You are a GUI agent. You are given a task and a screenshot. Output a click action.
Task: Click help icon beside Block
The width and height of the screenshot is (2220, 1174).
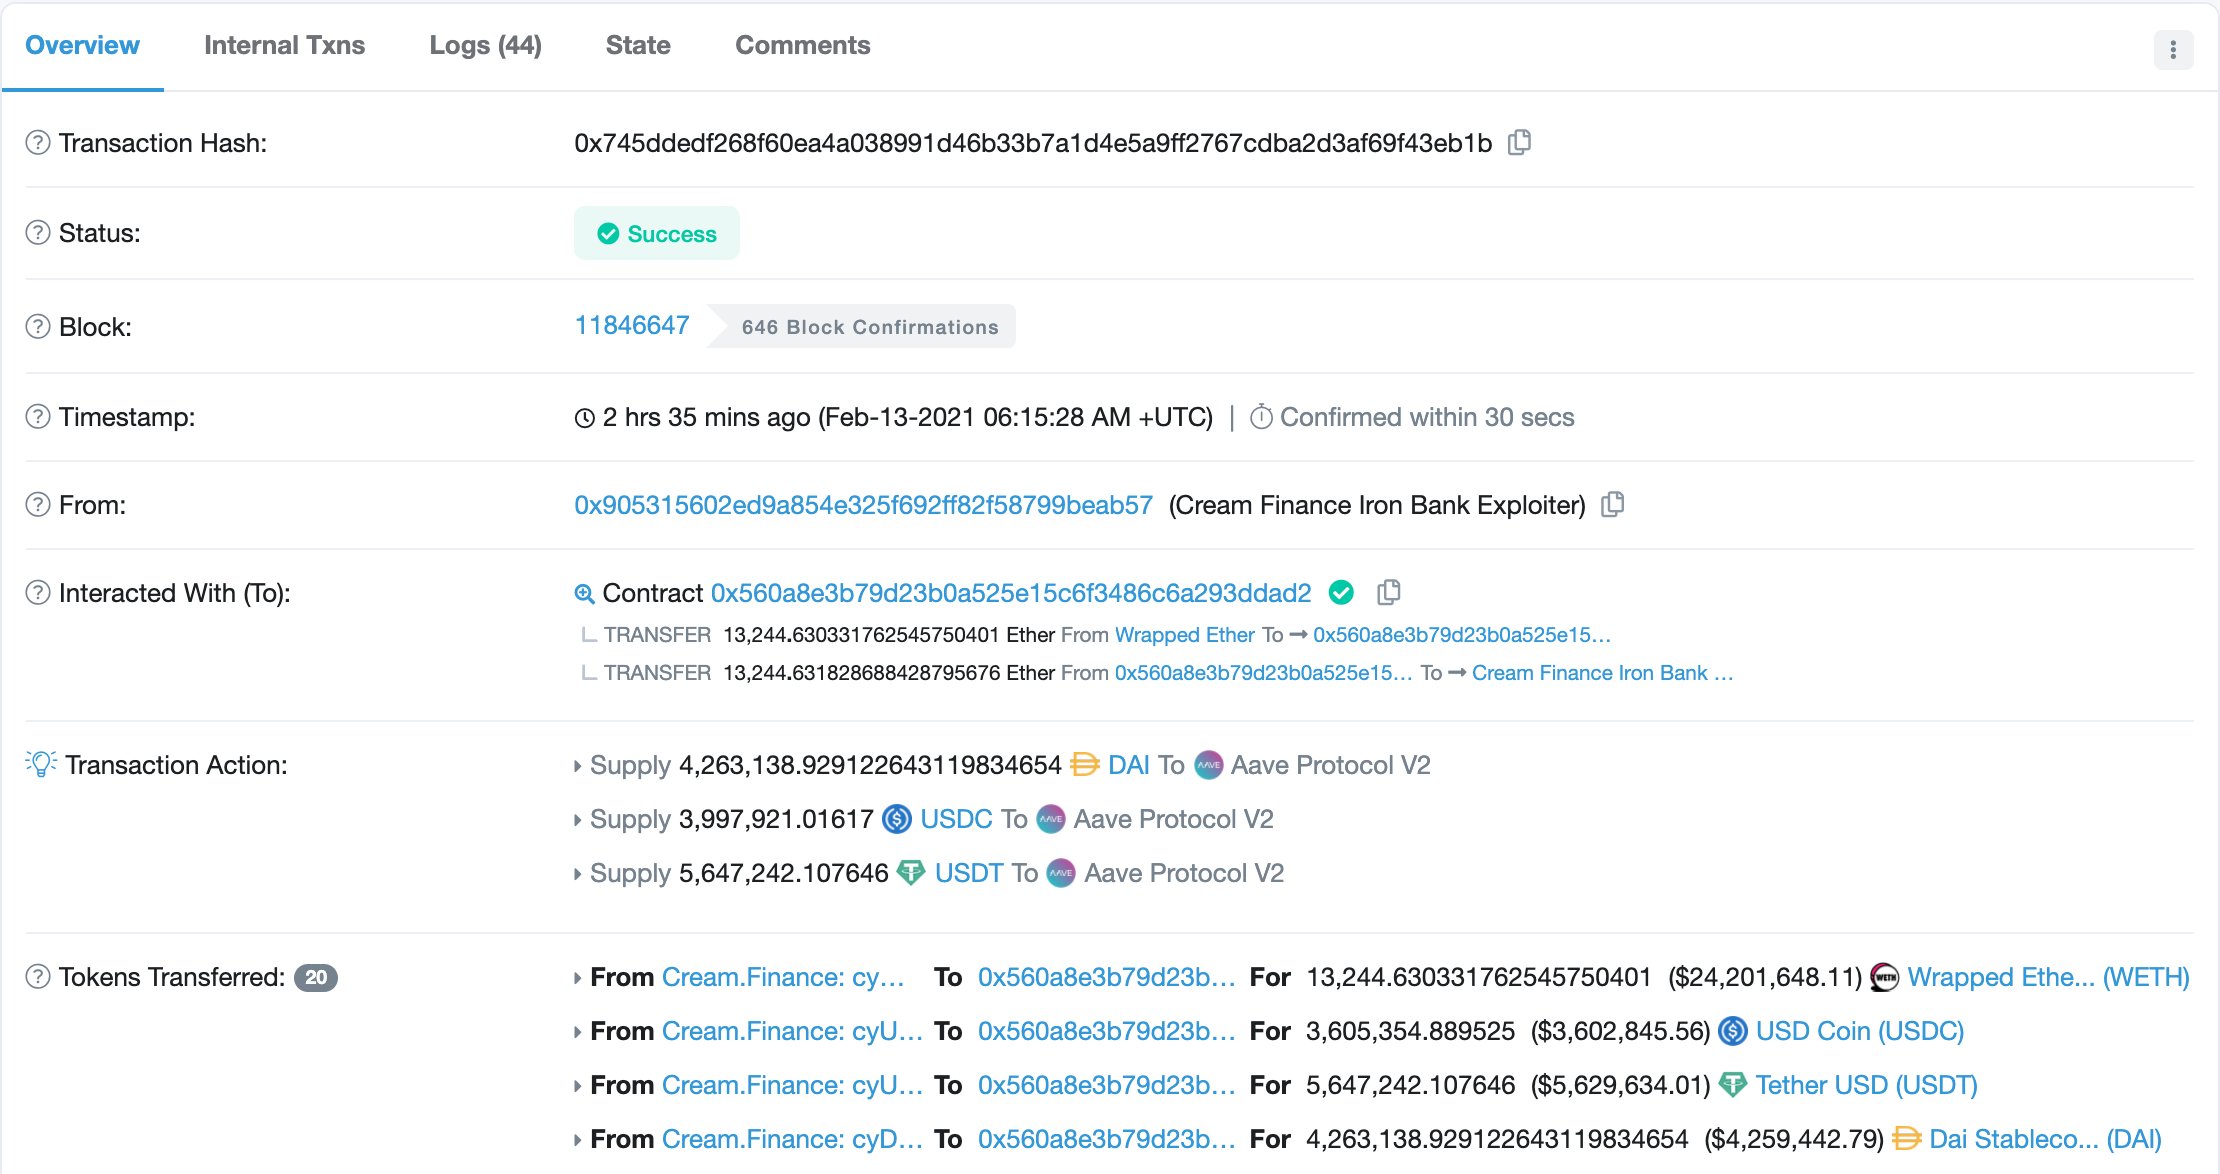[x=38, y=327]
